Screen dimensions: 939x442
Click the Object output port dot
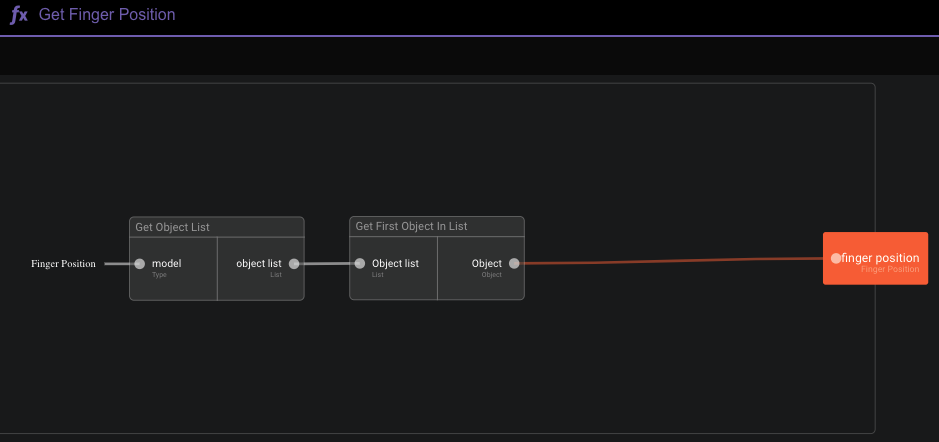[514, 264]
